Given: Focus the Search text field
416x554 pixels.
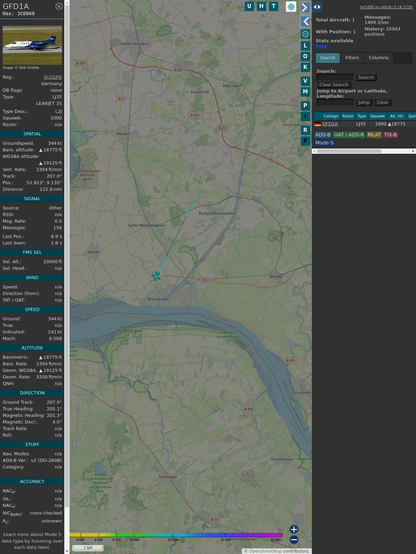Looking at the screenshot, I should tap(335, 77).
